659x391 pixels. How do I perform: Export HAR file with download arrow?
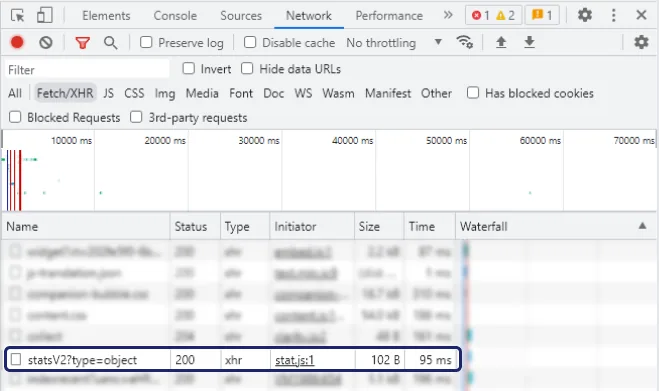tap(530, 42)
